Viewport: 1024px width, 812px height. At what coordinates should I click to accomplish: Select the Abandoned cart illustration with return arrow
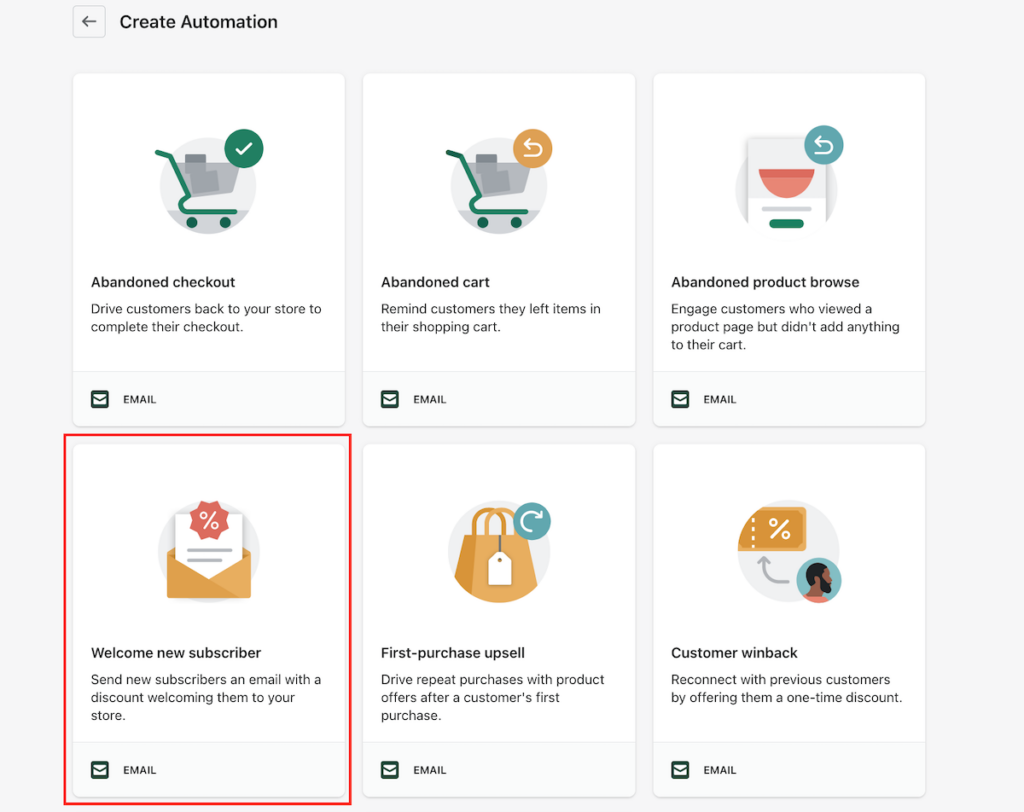tap(499, 181)
